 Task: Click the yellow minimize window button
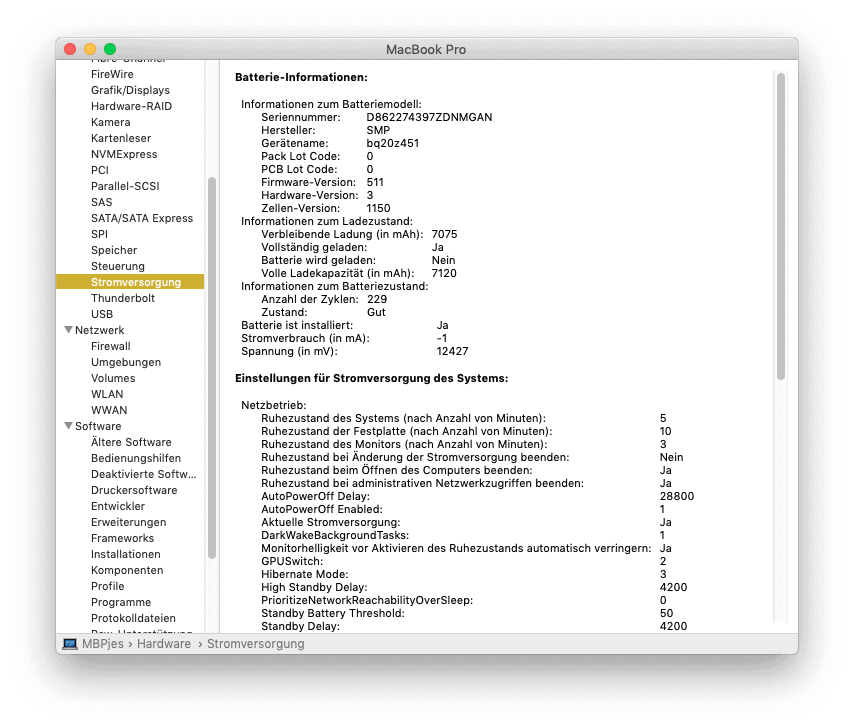pyautogui.click(x=90, y=49)
